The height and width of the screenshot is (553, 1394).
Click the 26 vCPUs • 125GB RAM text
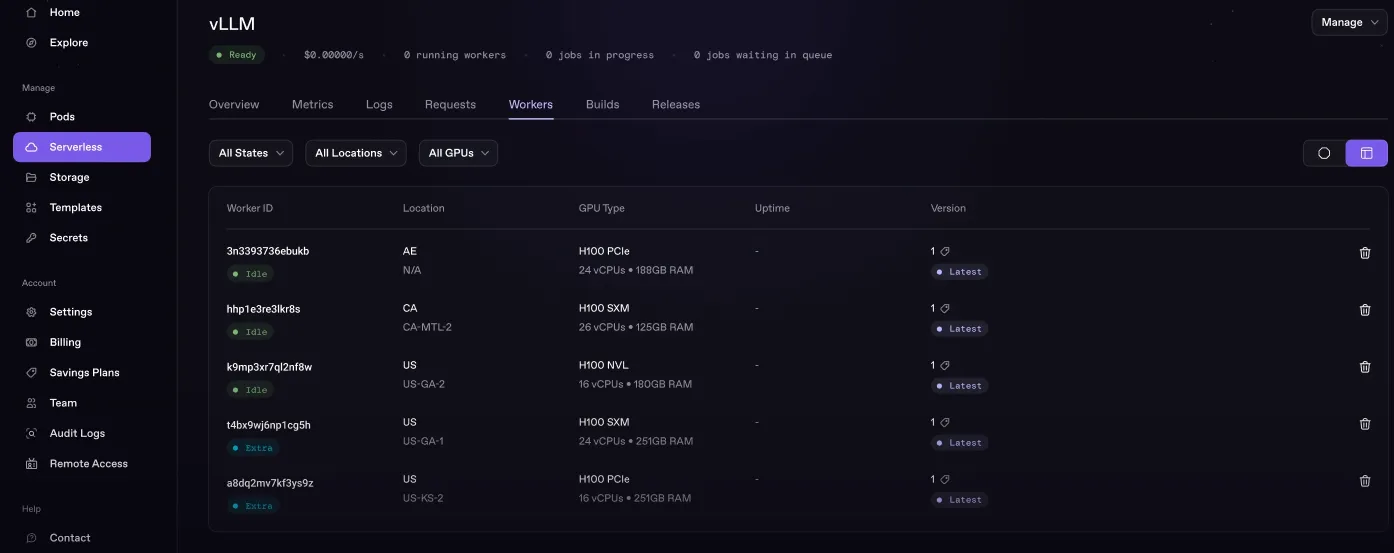pyautogui.click(x=636, y=327)
